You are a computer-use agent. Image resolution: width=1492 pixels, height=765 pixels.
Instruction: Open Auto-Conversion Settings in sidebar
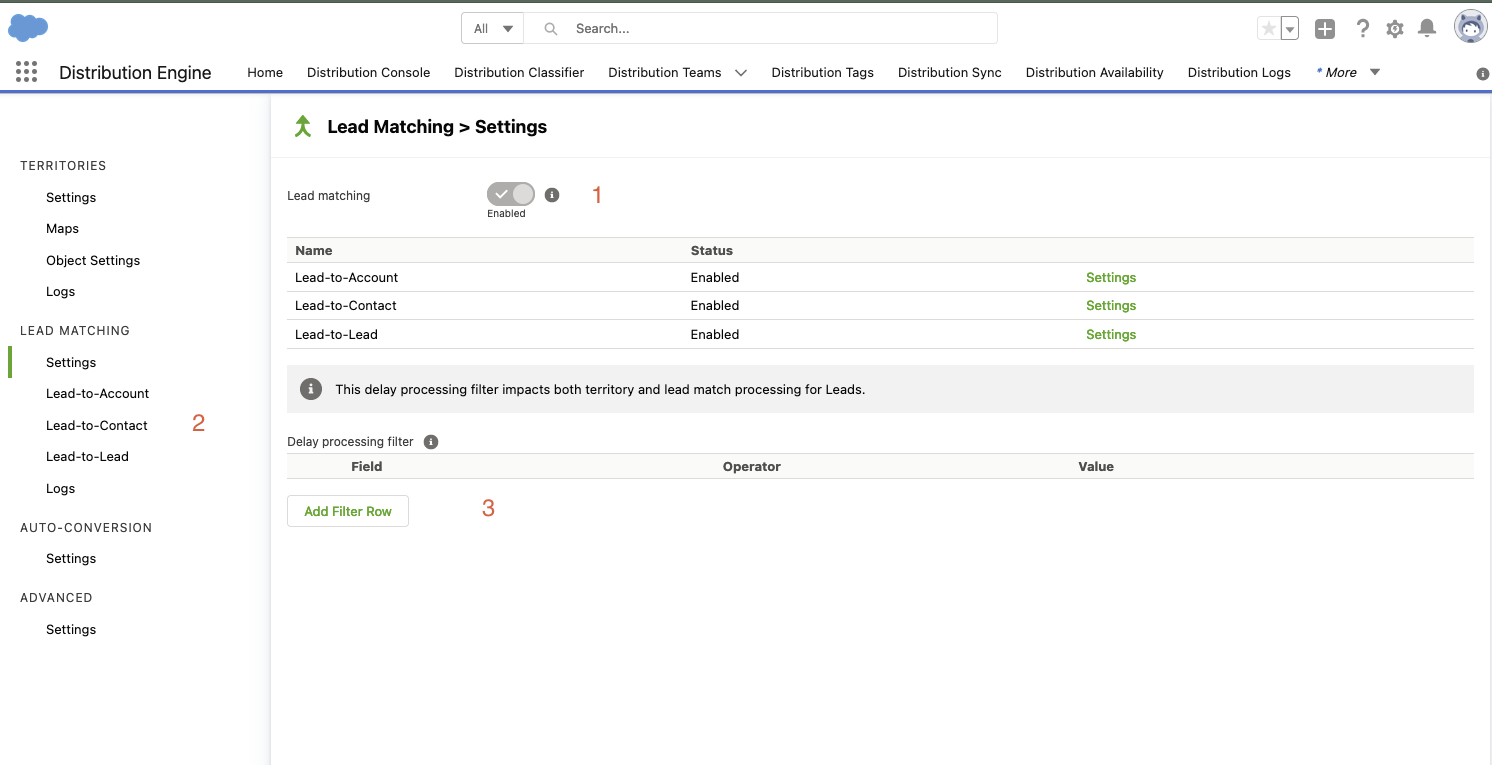click(71, 558)
